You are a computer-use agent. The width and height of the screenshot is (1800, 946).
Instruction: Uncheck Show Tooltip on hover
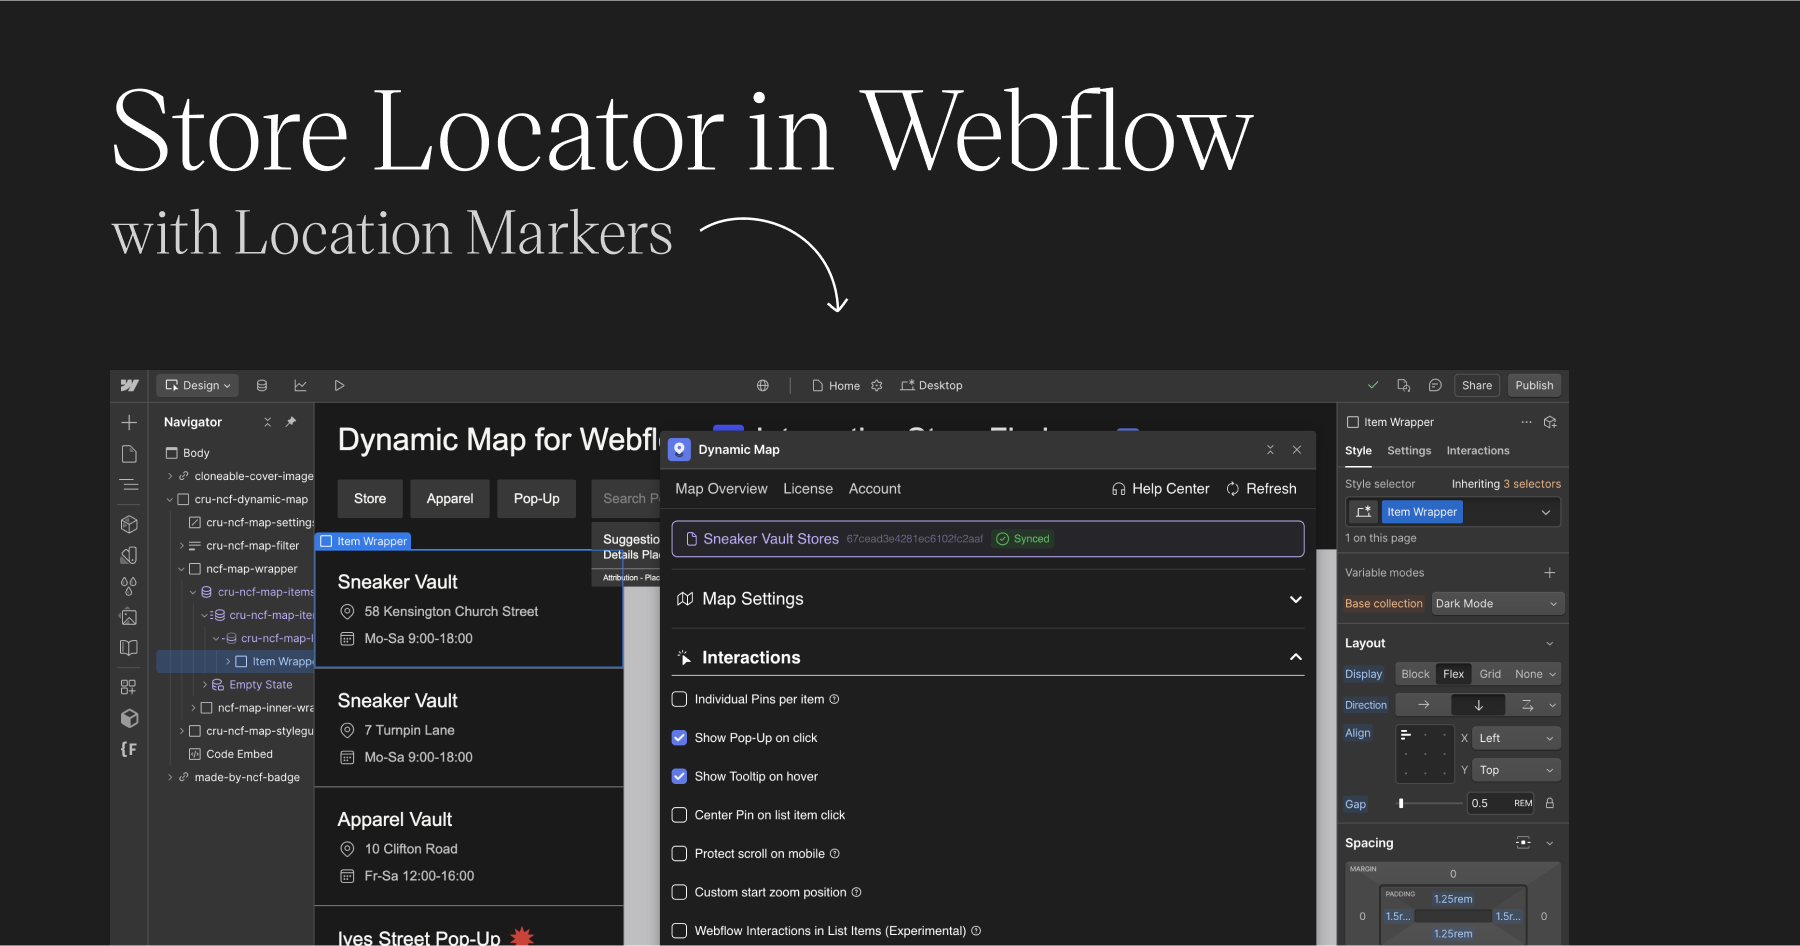tap(679, 776)
